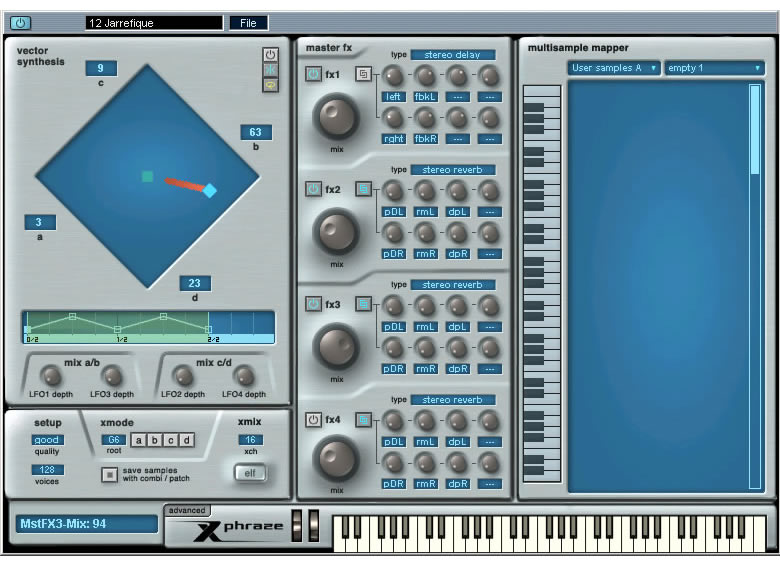The image size is (780, 566).
Task: Click the fx1 rght delay knob
Action: click(x=393, y=118)
